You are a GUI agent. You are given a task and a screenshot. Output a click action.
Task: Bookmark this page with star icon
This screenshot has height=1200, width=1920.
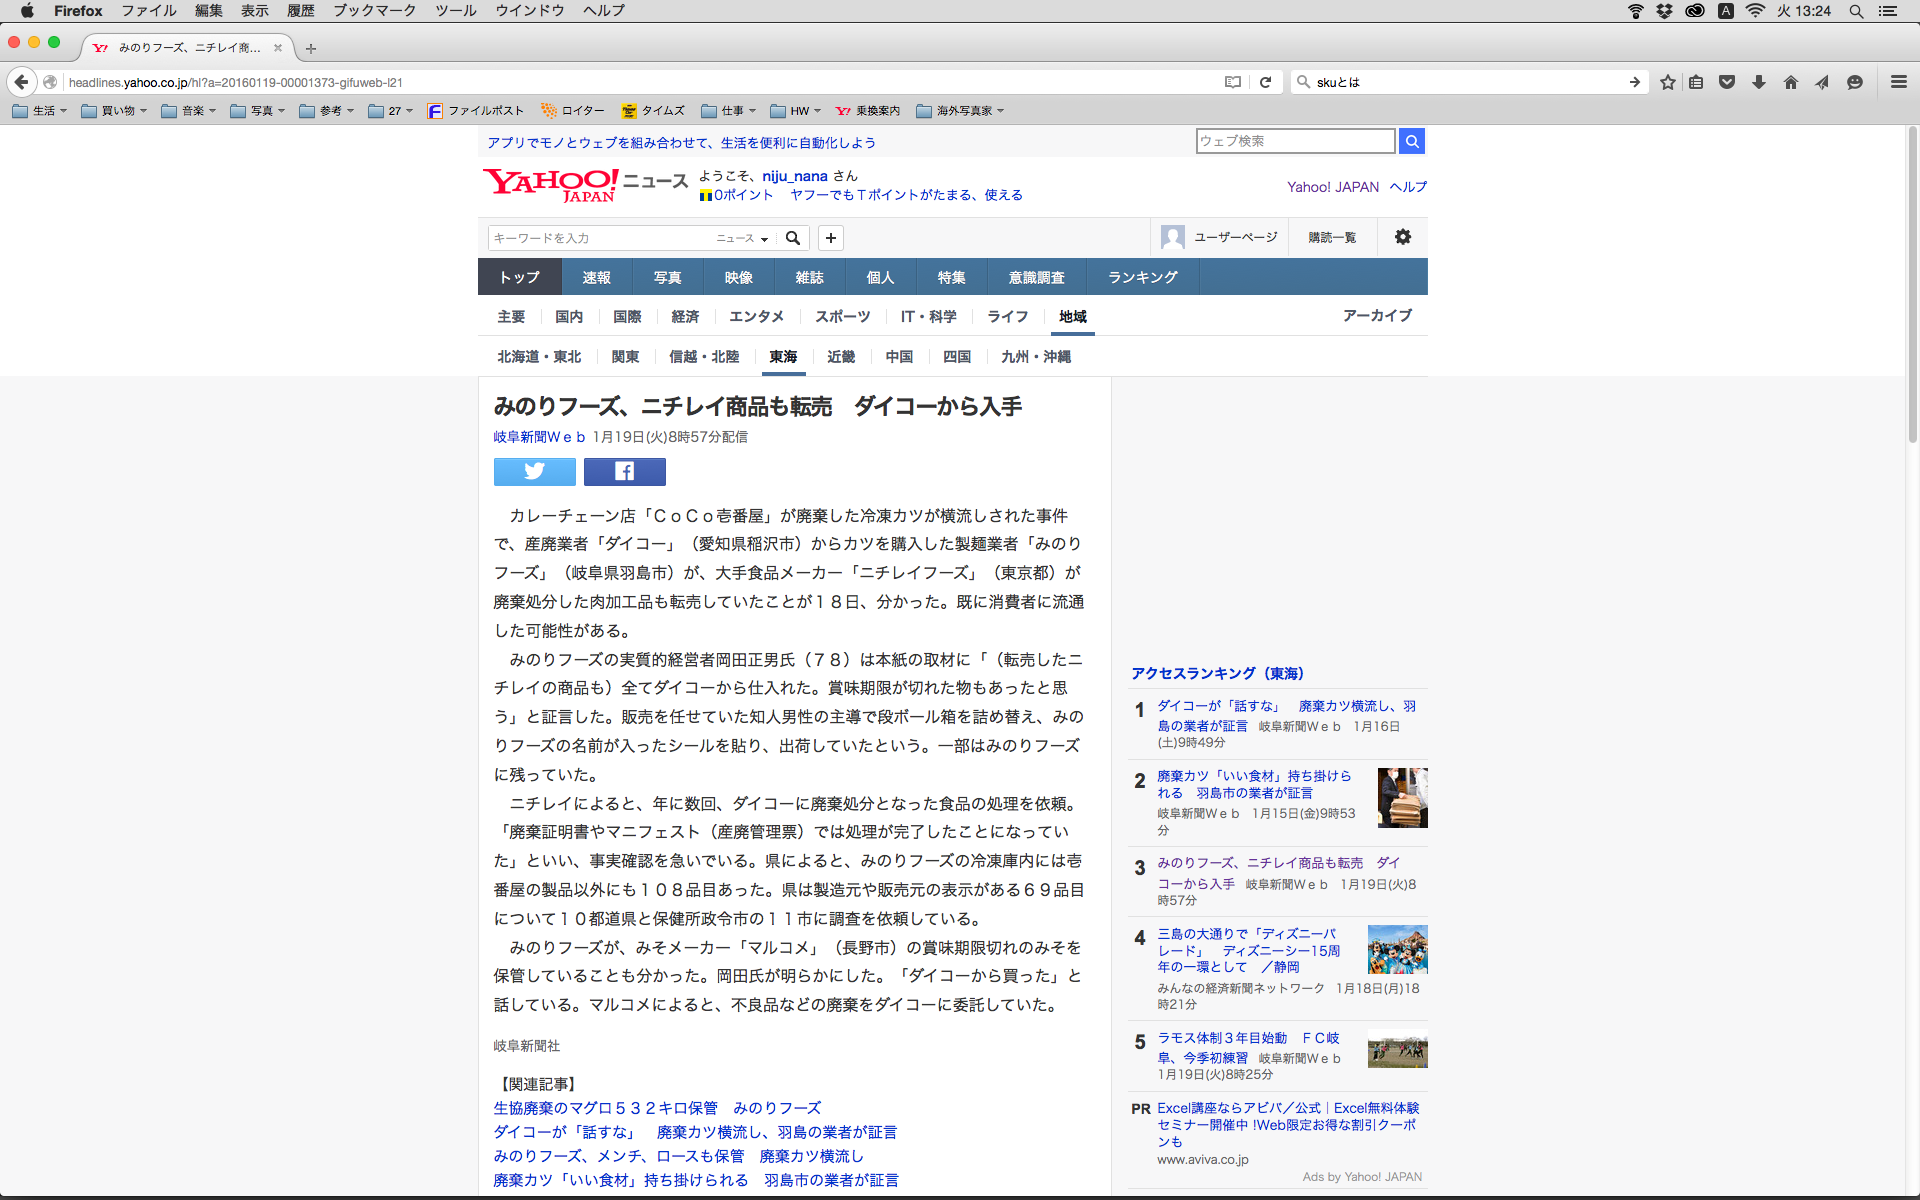tap(1667, 82)
